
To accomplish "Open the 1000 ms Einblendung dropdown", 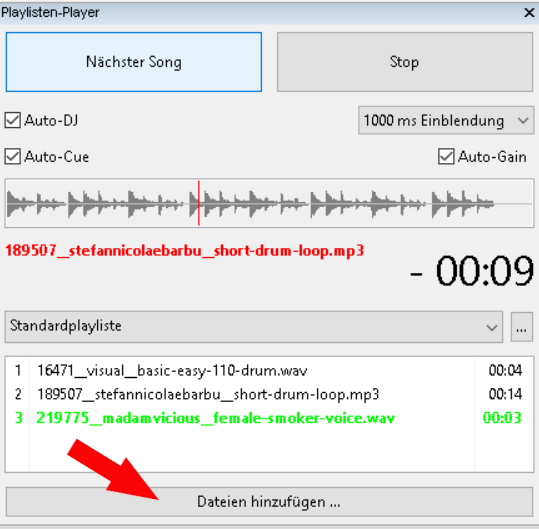I will coord(446,120).
